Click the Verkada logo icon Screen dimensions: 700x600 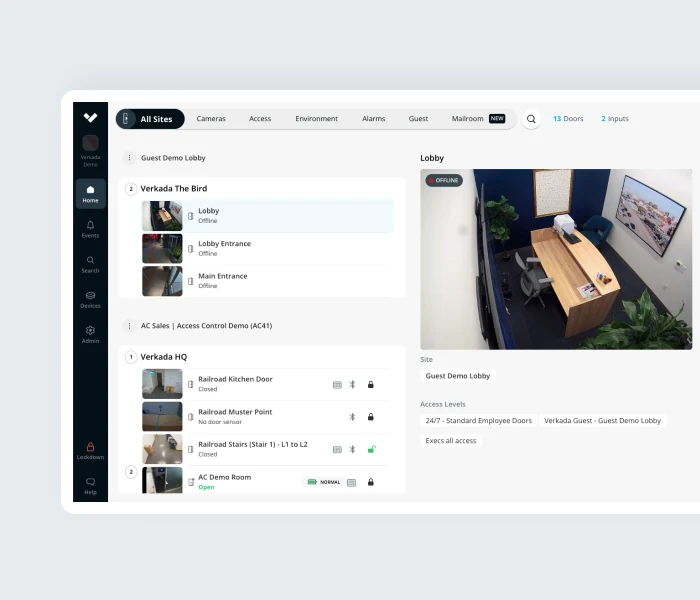90,117
